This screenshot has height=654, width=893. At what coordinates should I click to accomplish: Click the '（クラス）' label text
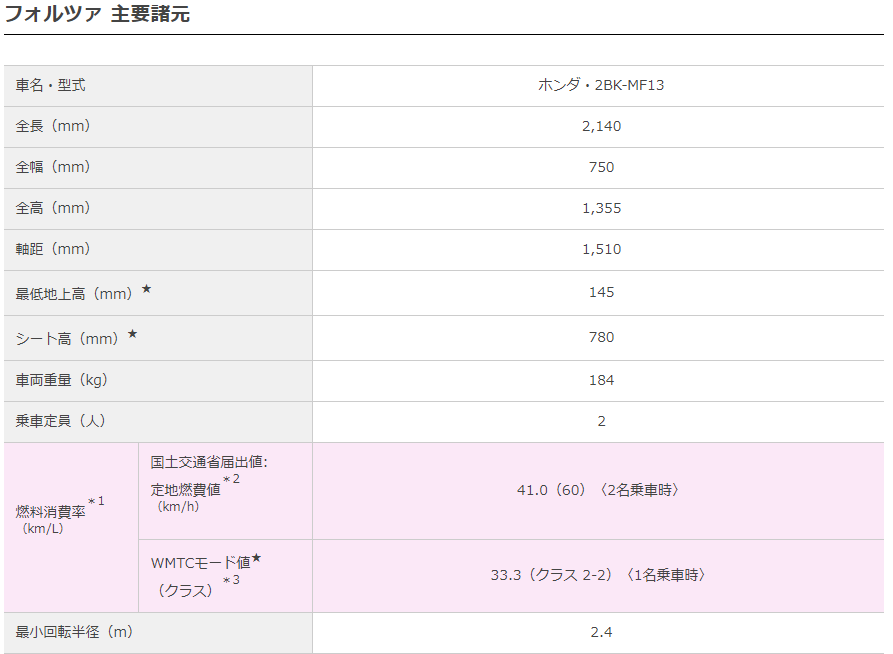(x=185, y=591)
